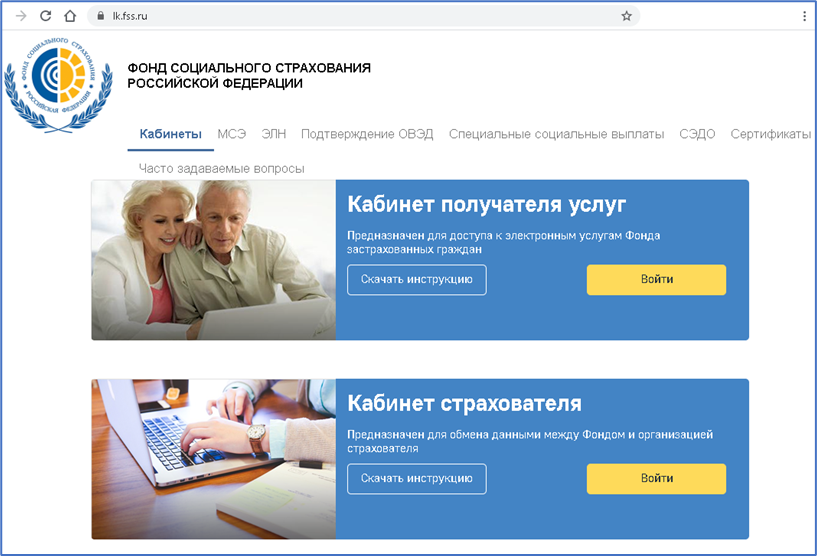
Task: Switch to Подтверждение ОВЭД tab
Action: [x=367, y=134]
